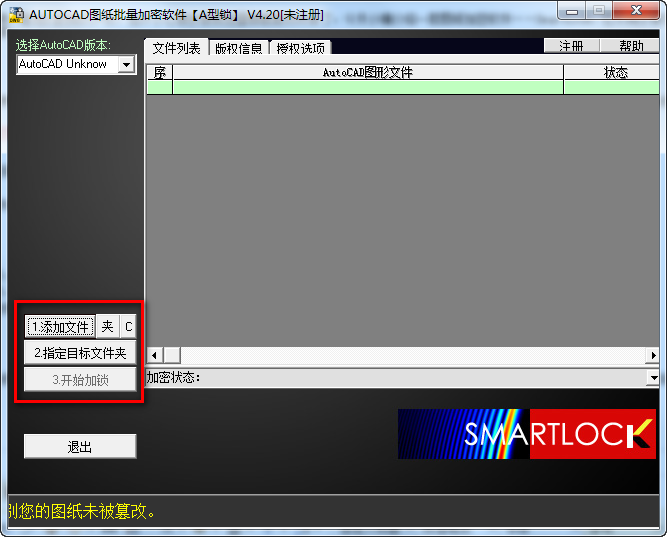Click the 状态 column header
This screenshot has width=667, height=537.
[612, 72]
